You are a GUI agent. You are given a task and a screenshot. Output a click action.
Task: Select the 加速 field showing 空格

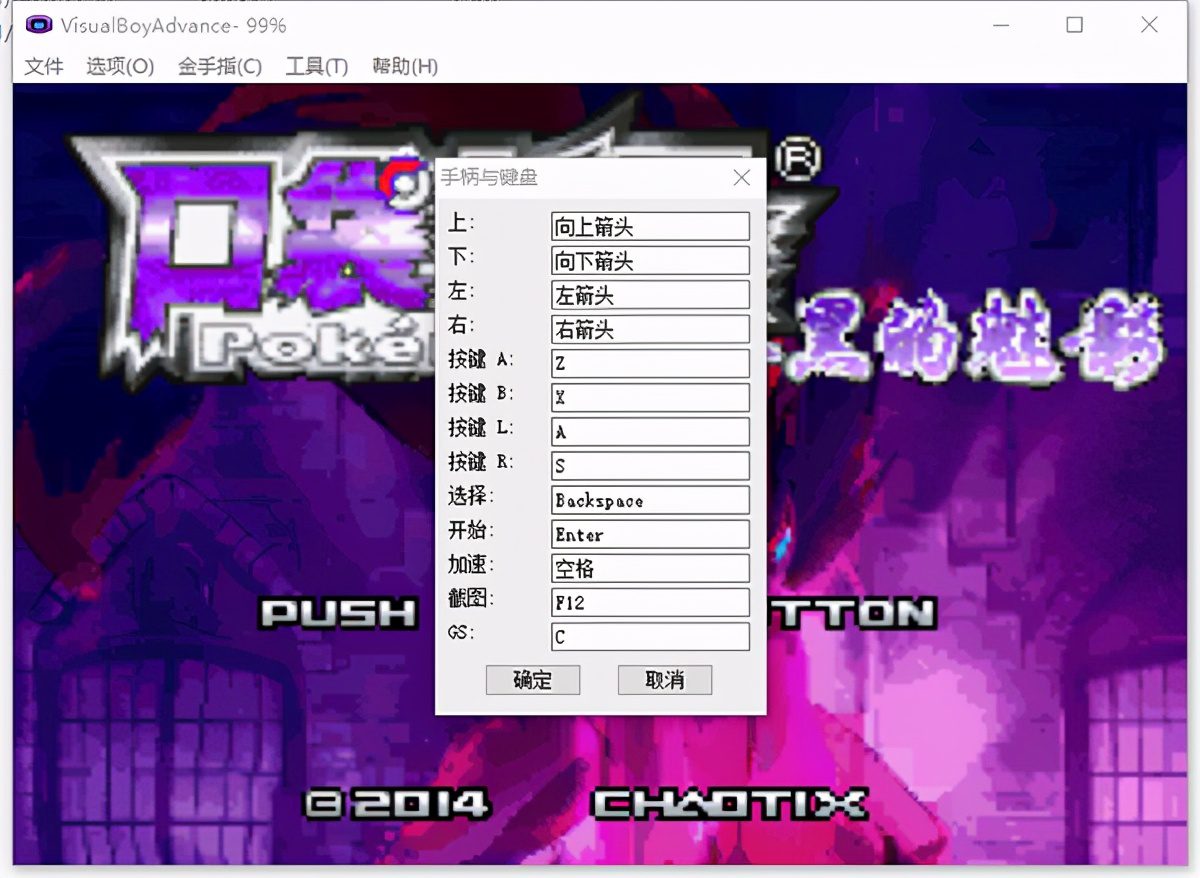click(x=650, y=568)
